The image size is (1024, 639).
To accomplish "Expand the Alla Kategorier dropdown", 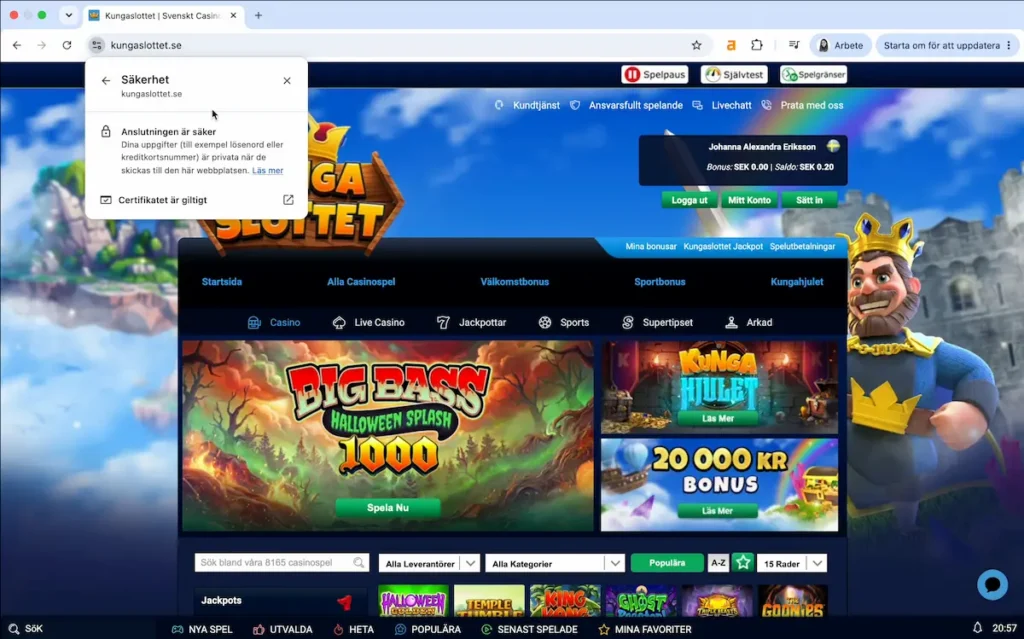I will [554, 563].
